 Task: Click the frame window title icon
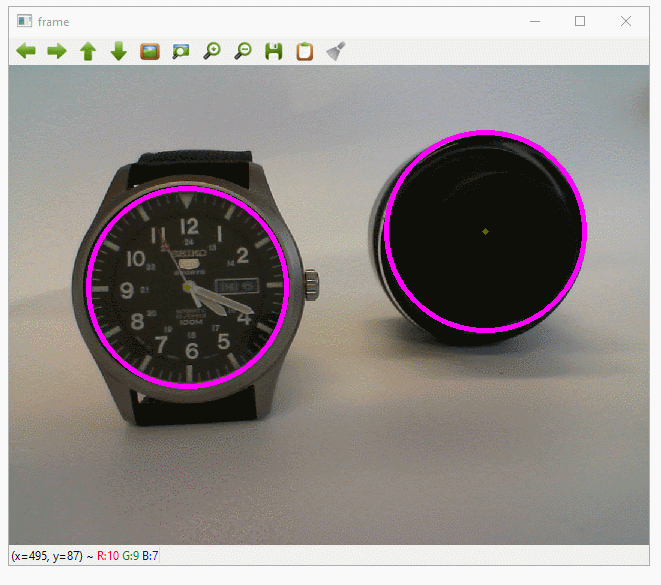24,21
